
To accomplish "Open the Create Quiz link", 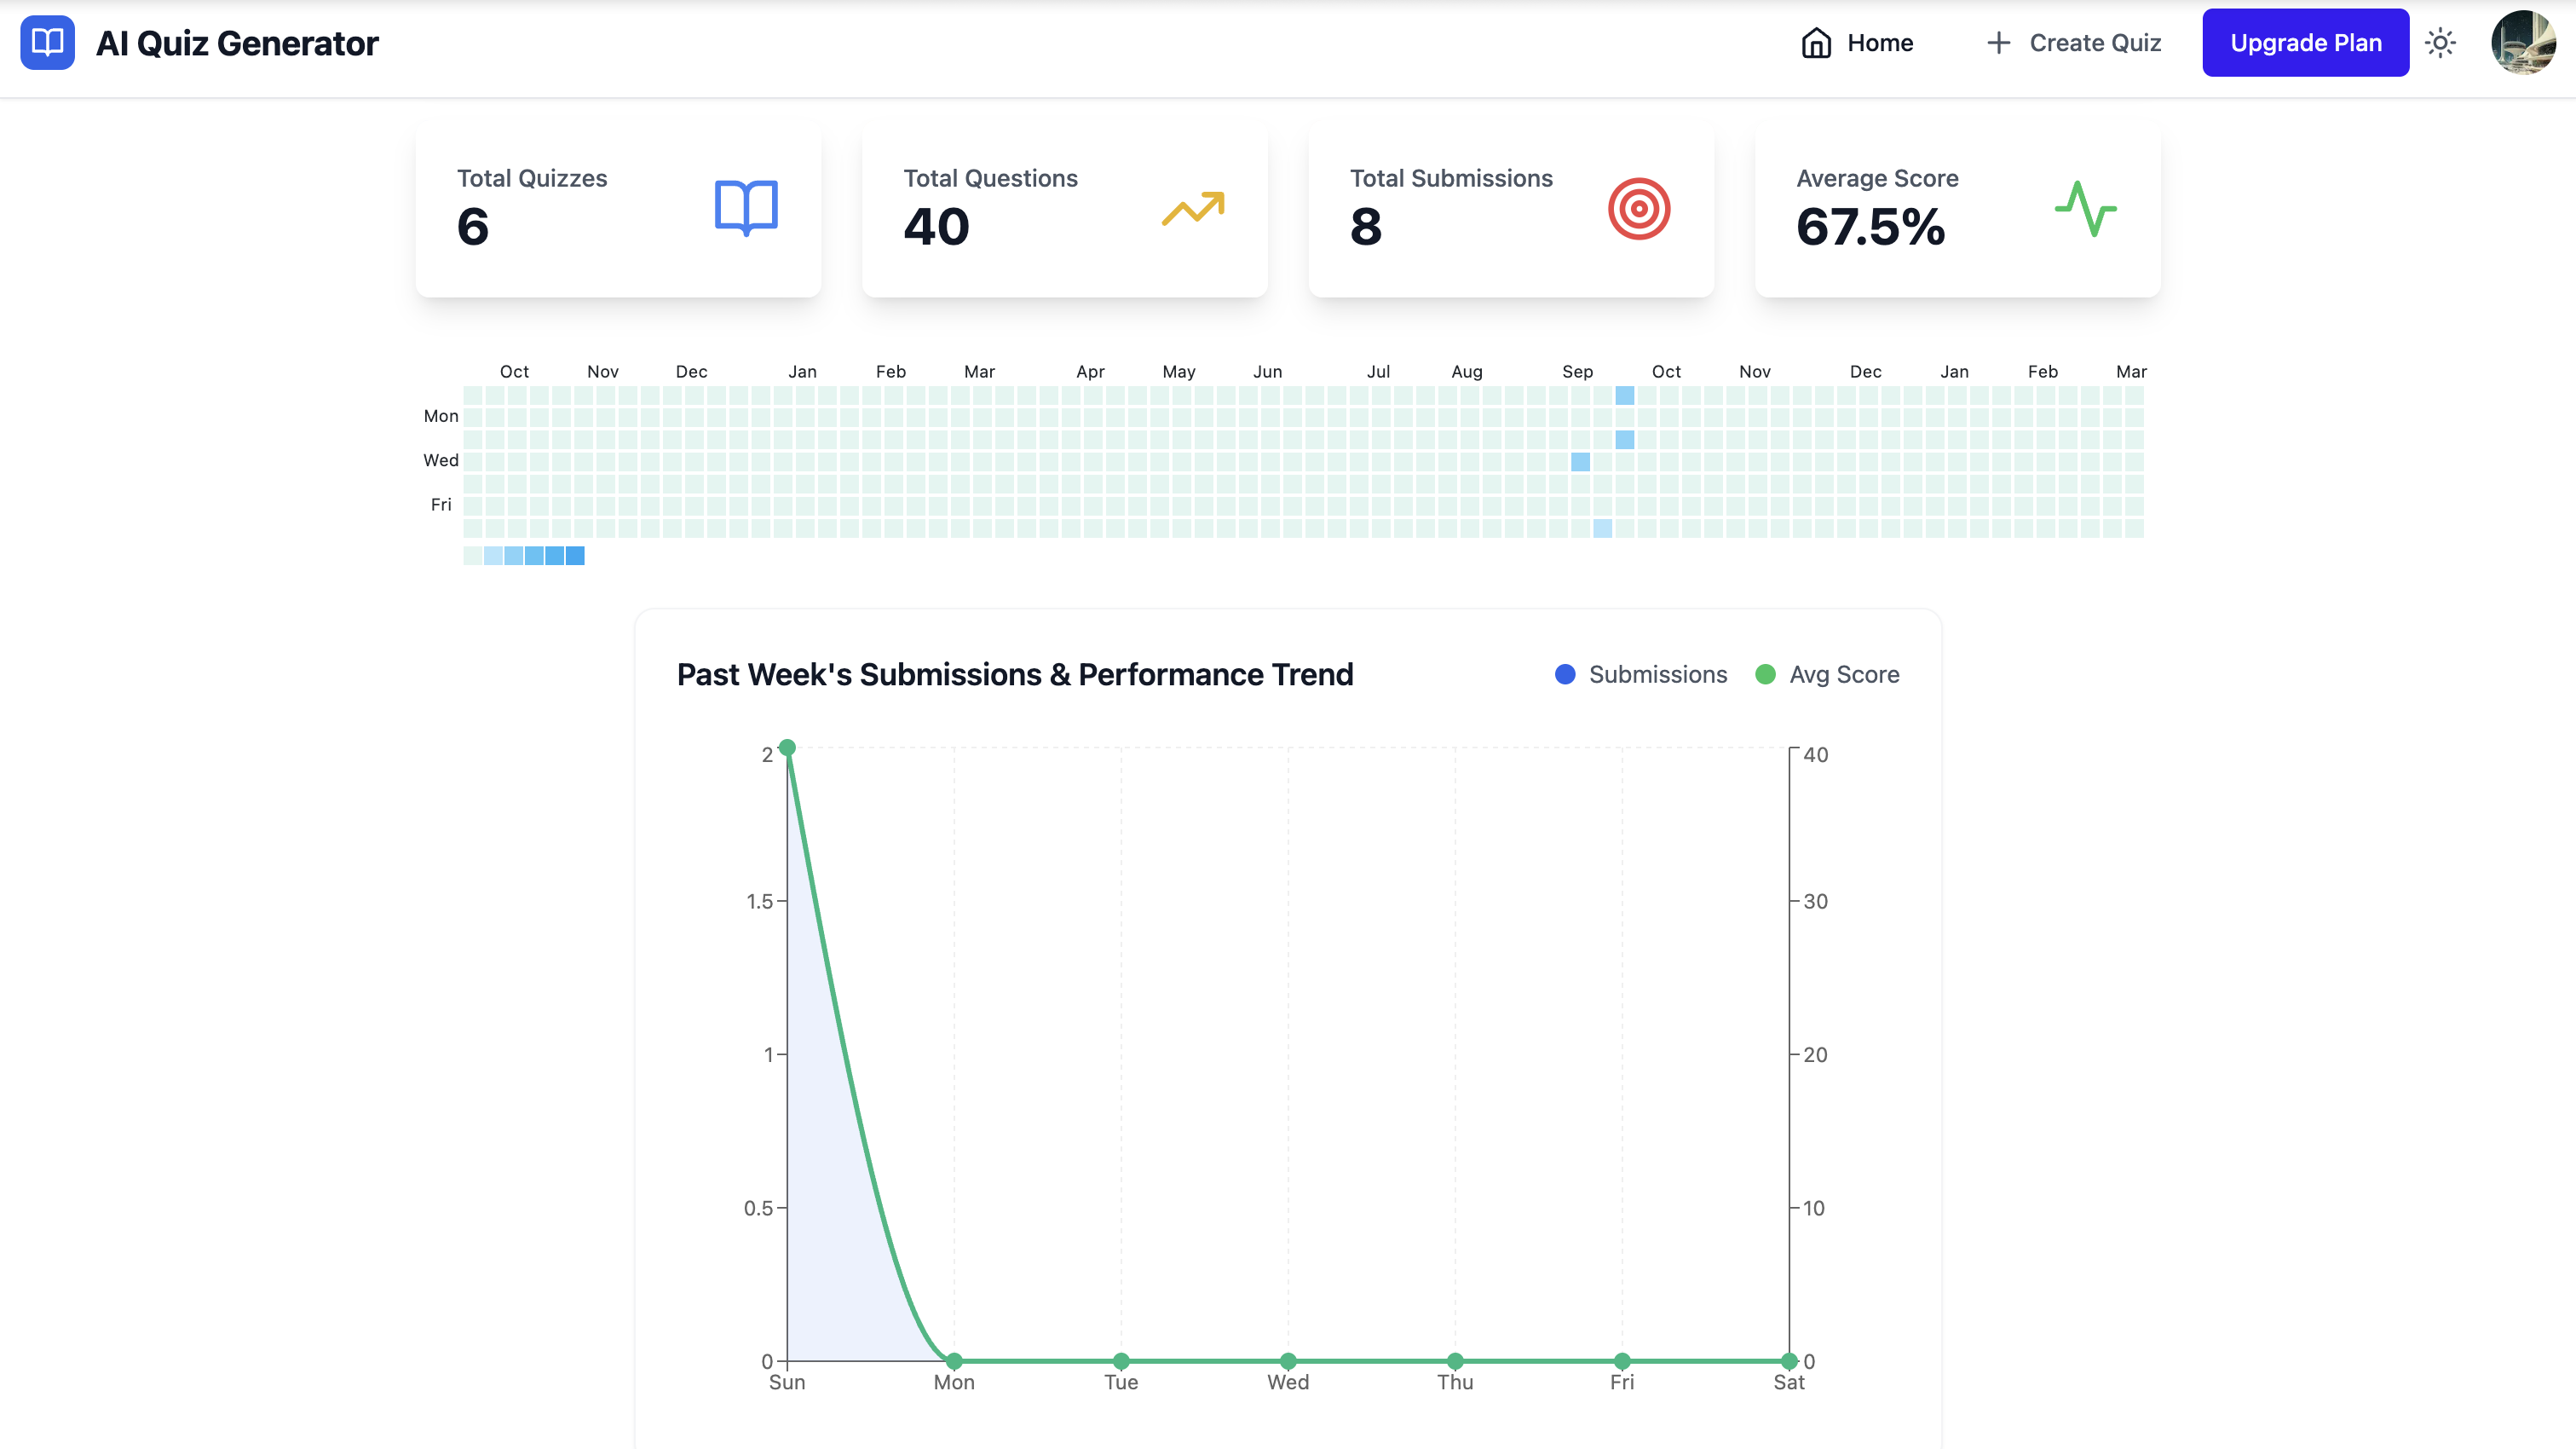I will 2094,43.
